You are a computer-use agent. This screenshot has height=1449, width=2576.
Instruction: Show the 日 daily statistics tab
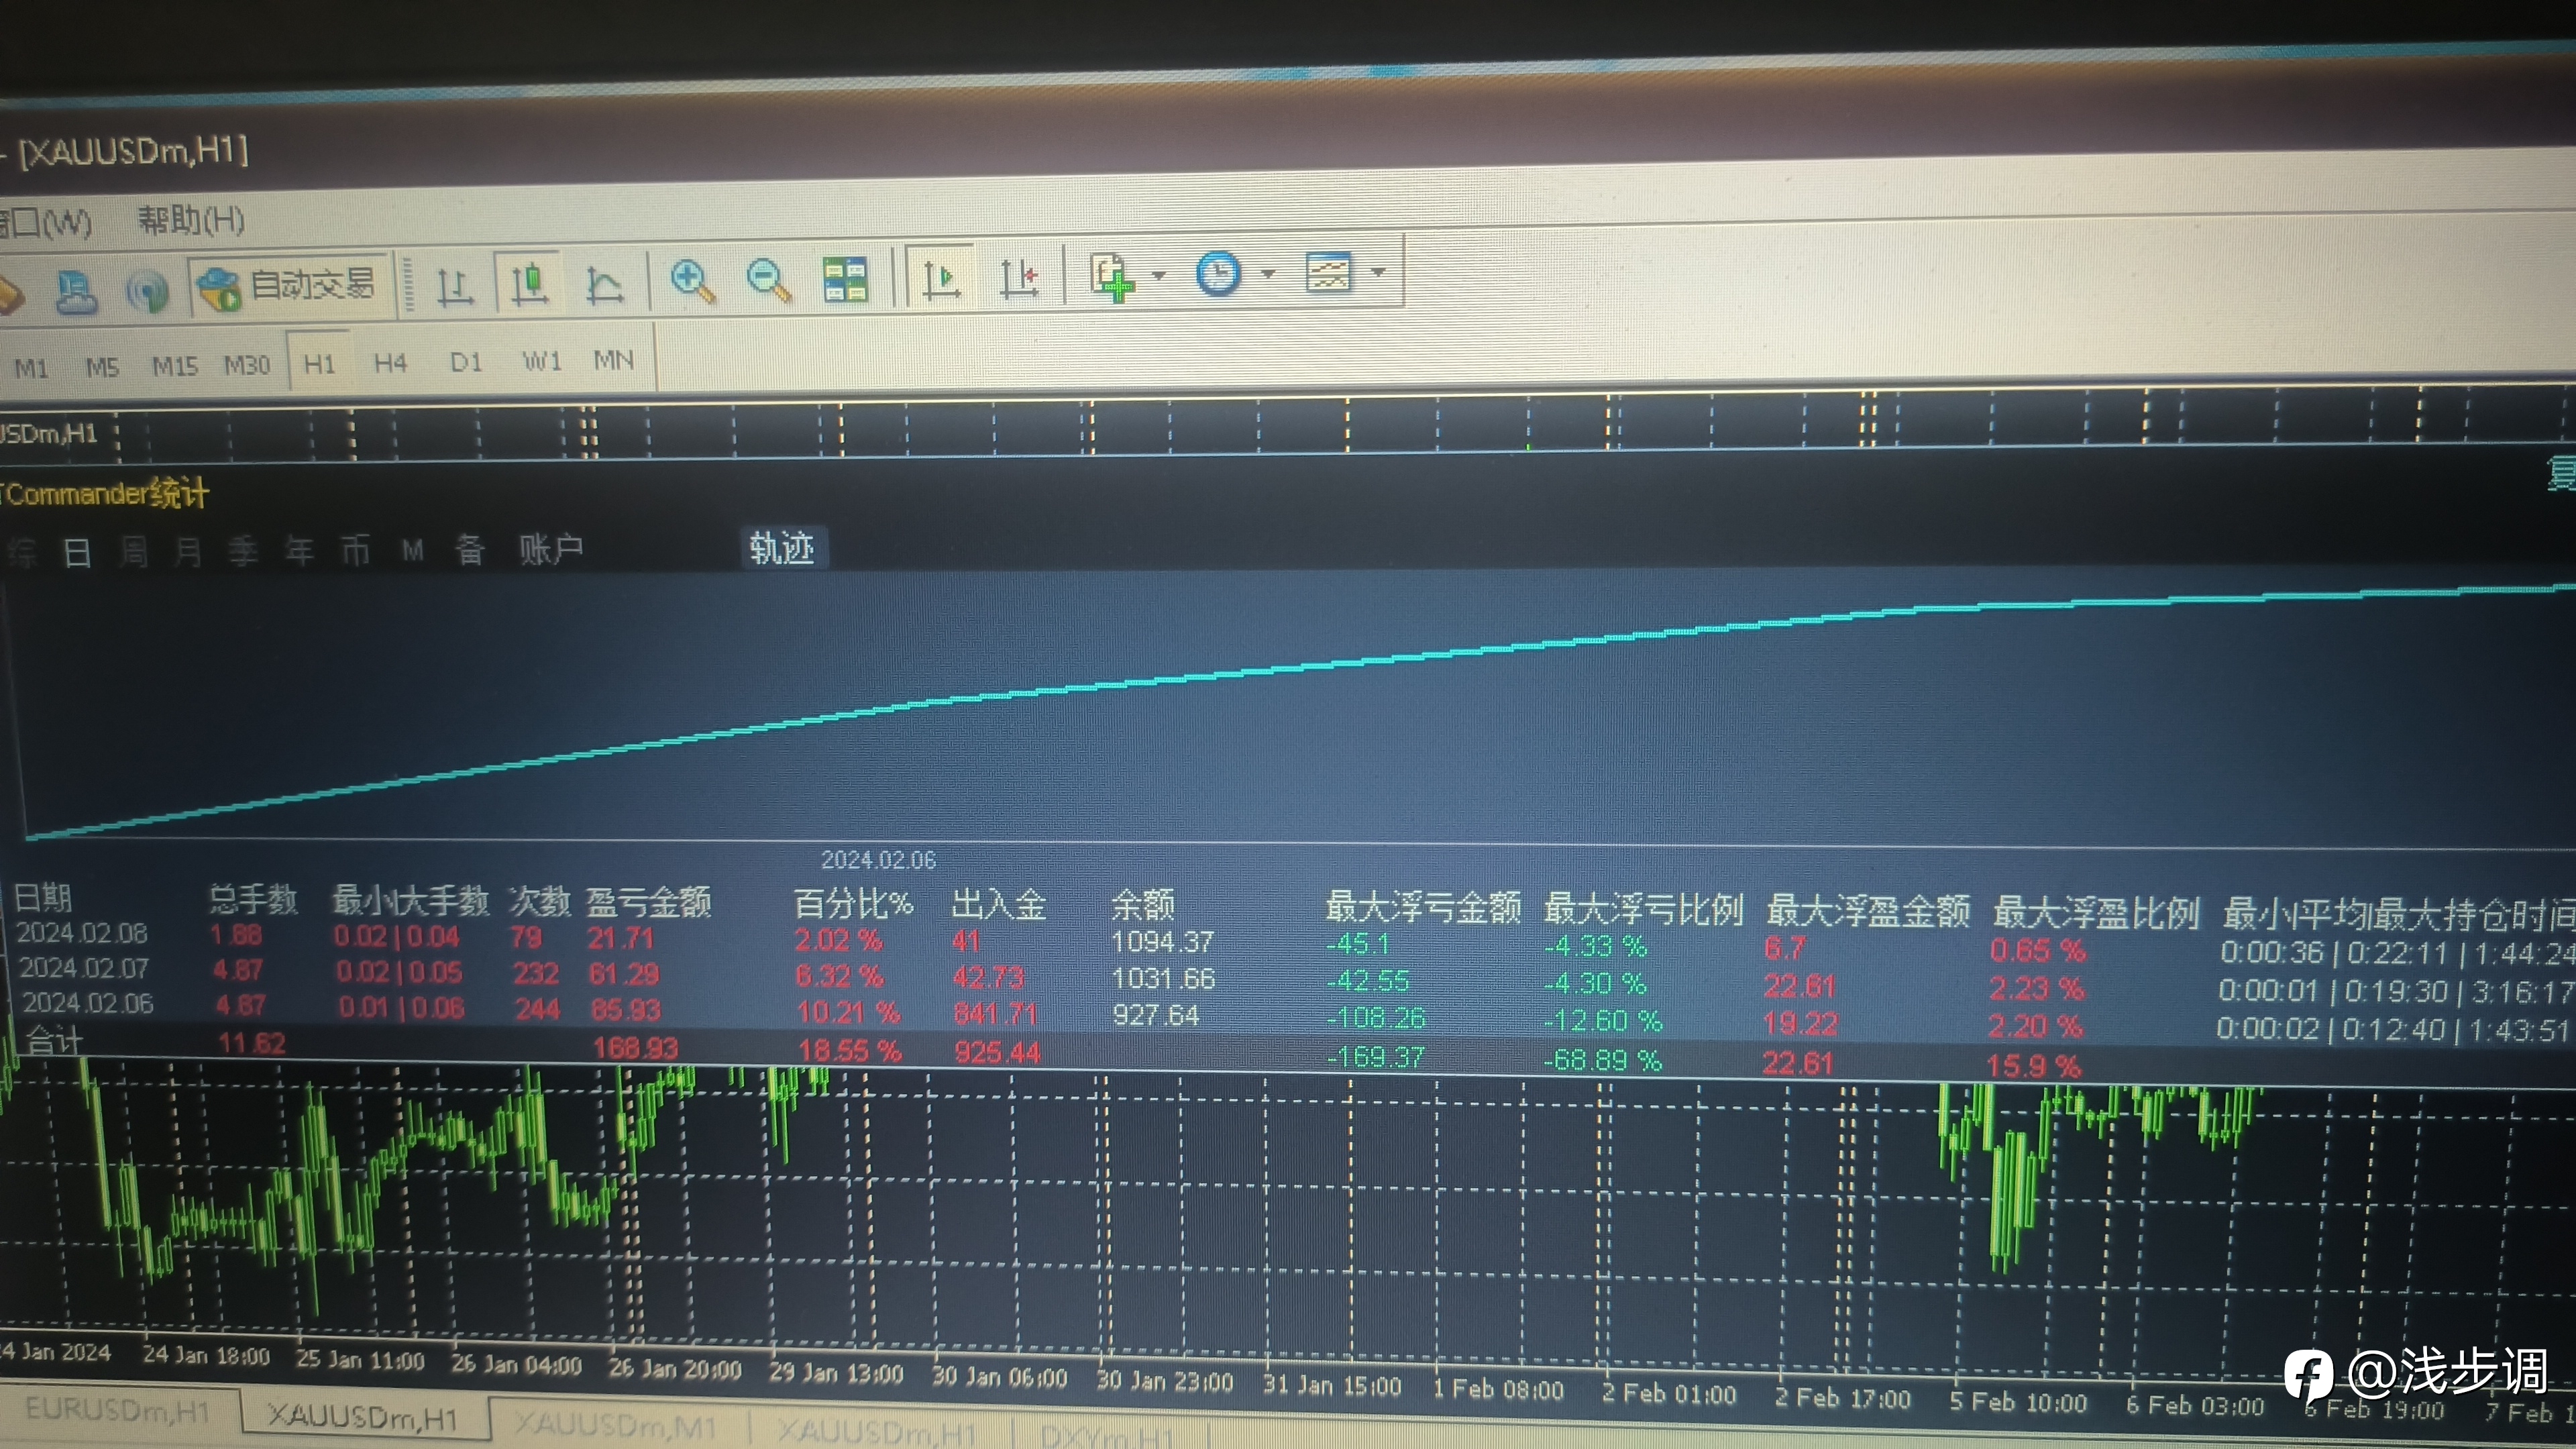tap(77, 552)
